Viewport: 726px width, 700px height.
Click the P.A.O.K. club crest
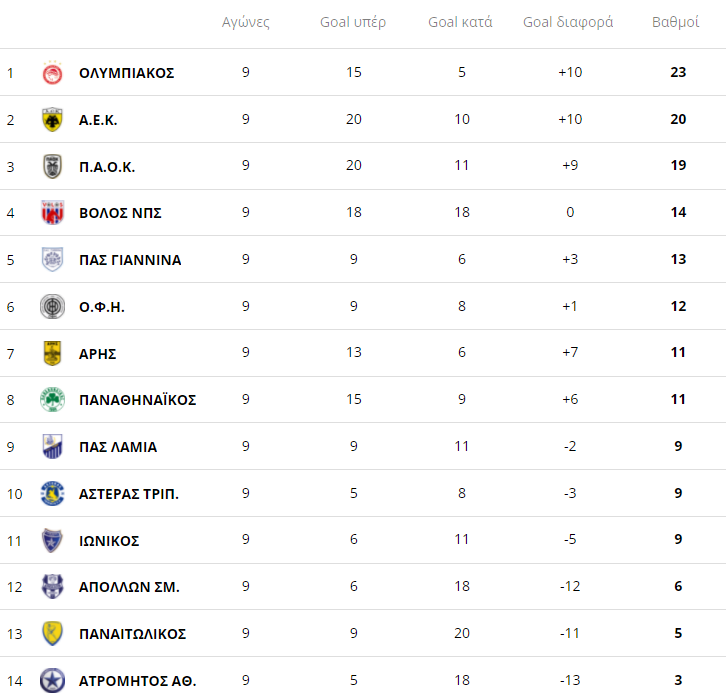52,166
